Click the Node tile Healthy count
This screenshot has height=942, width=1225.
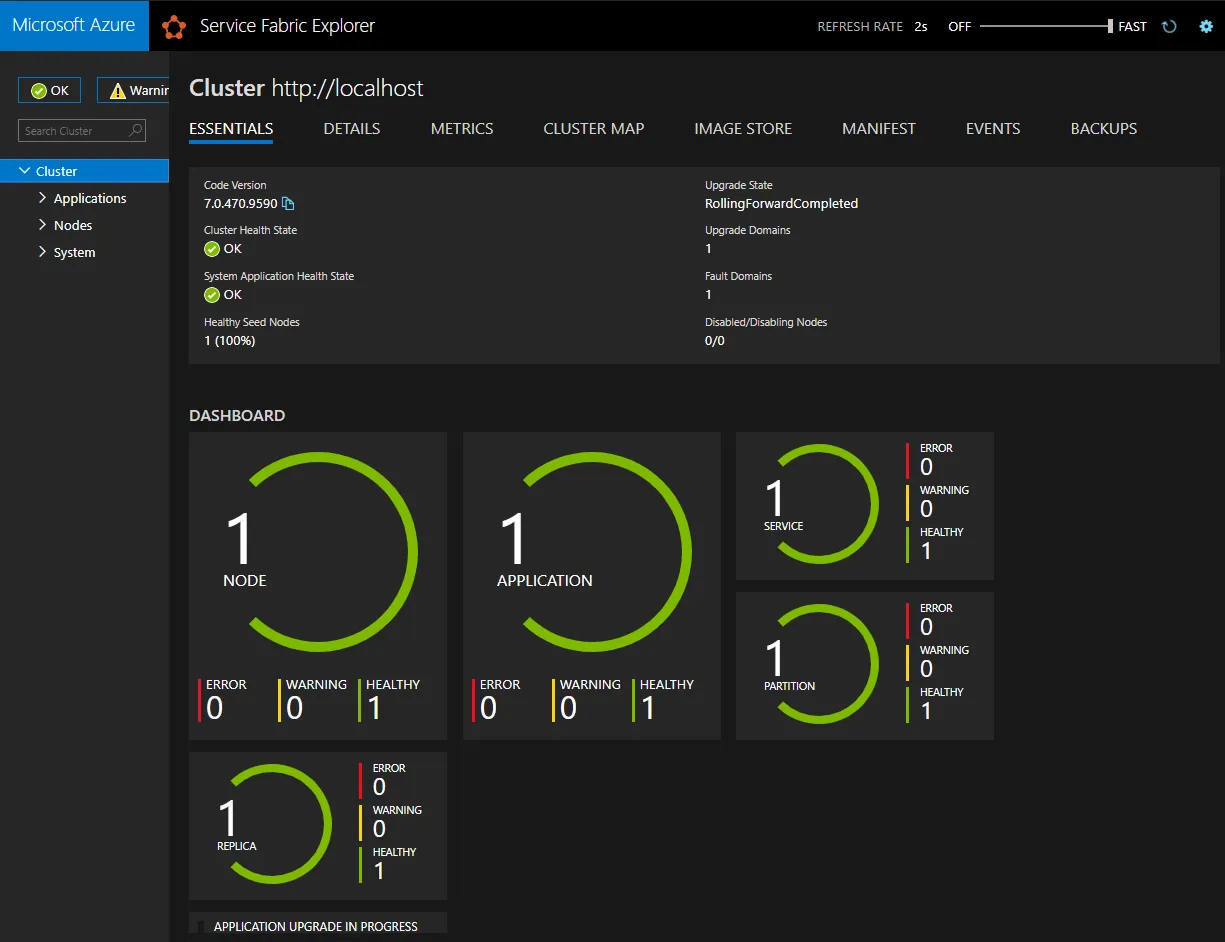point(374,708)
